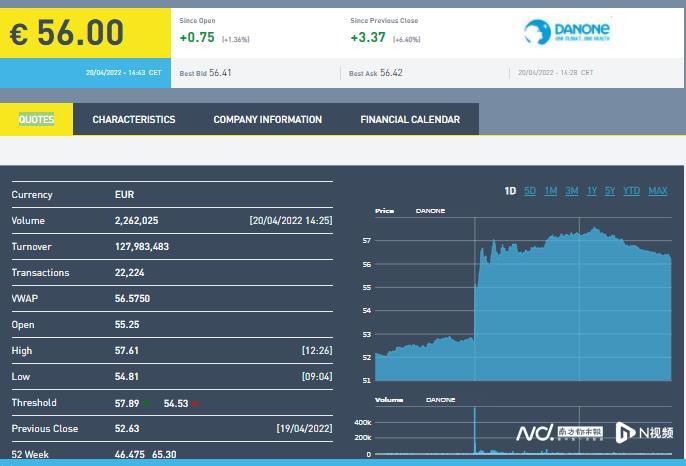Go to the Financial Calendar tab

coord(410,119)
